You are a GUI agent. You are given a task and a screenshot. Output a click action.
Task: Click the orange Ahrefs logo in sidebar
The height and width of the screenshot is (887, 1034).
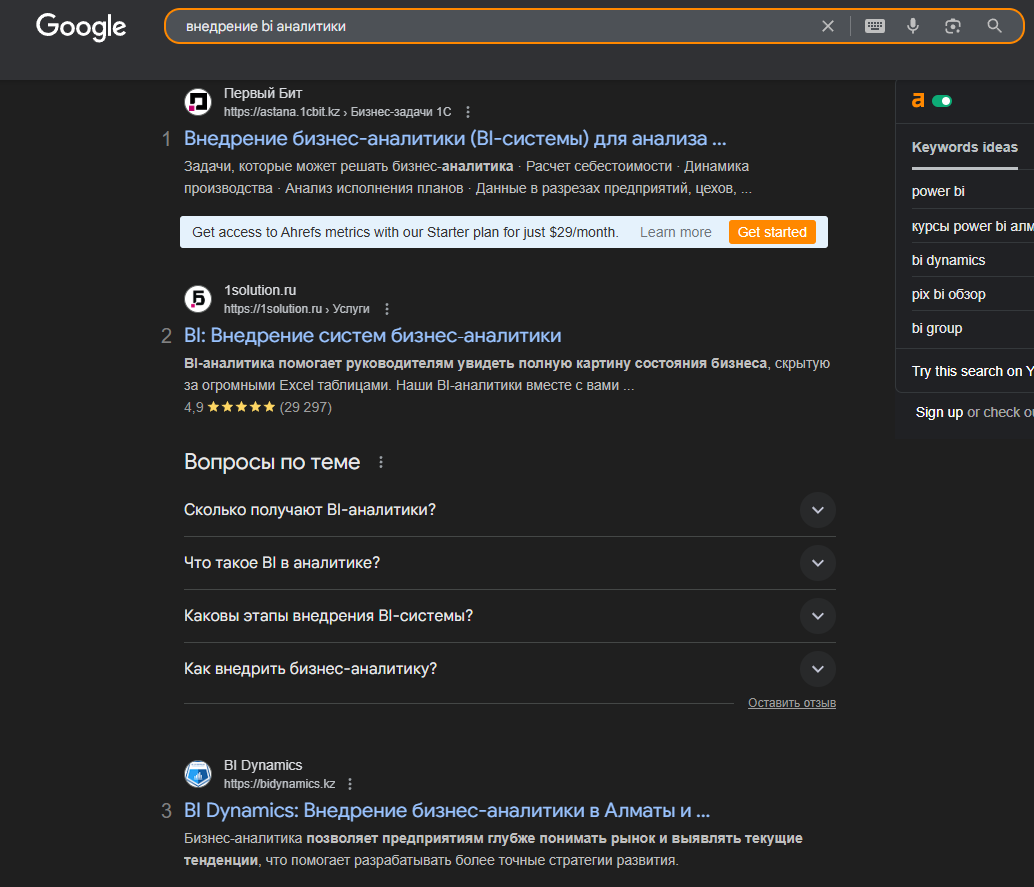pos(918,100)
